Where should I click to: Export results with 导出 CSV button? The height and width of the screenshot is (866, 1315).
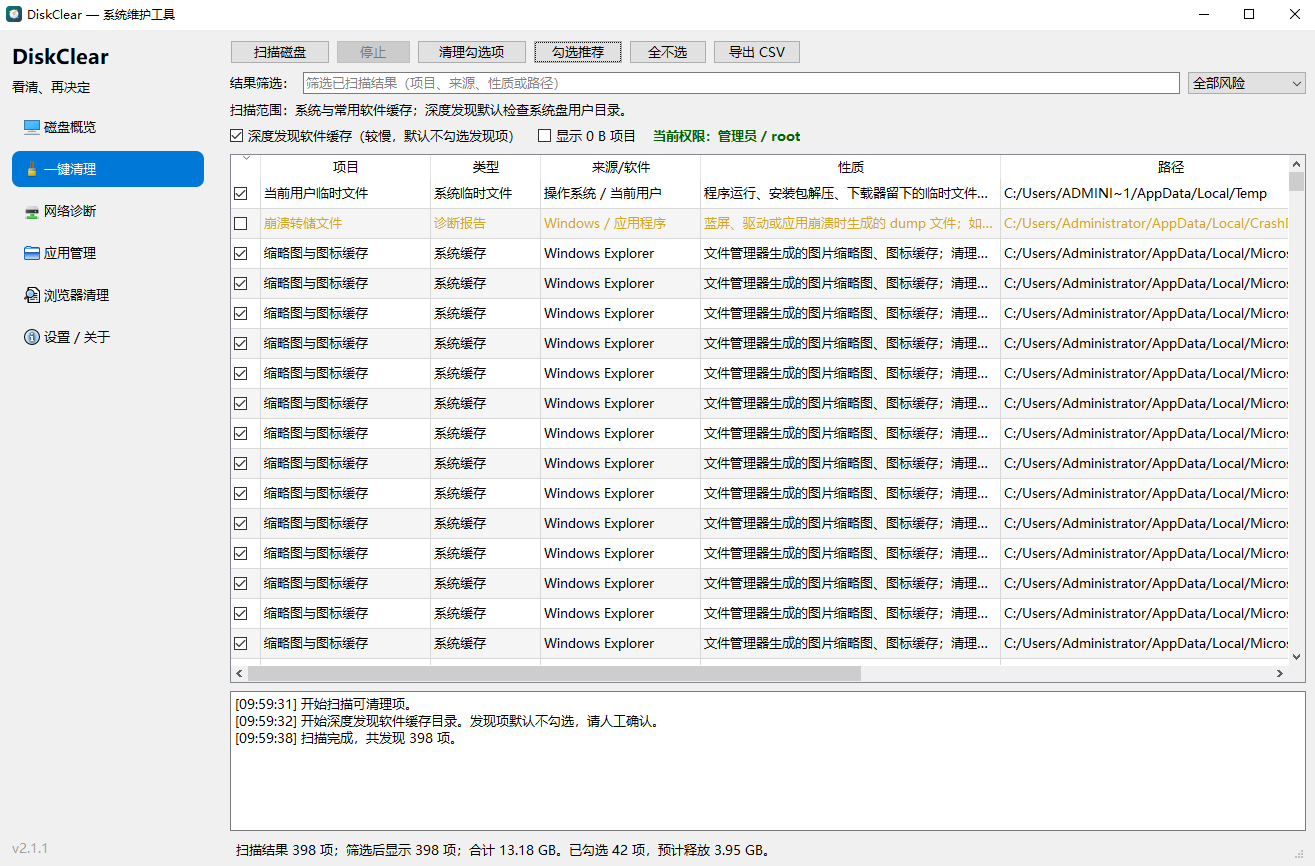[x=757, y=52]
